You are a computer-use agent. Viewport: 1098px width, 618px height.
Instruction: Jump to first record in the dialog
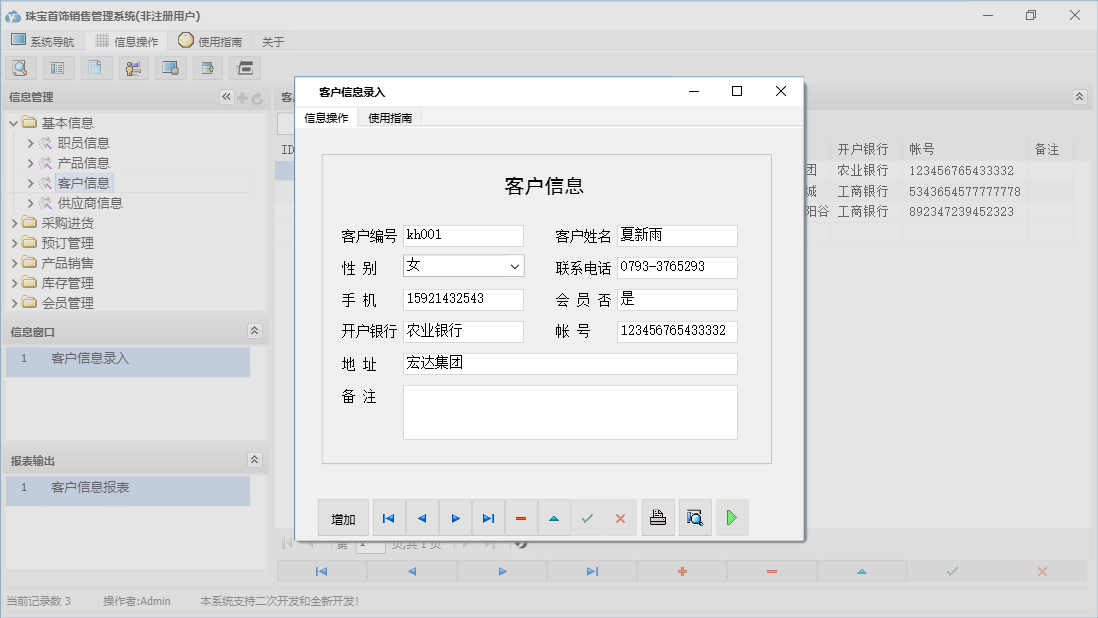click(x=389, y=518)
